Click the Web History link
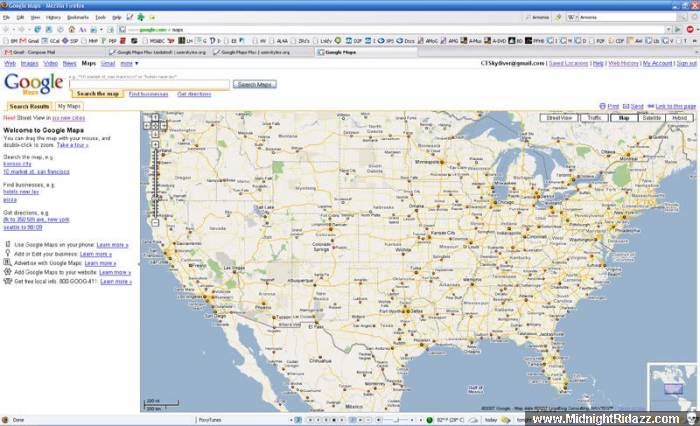Viewport: 700px width, 426px height. tap(623, 63)
